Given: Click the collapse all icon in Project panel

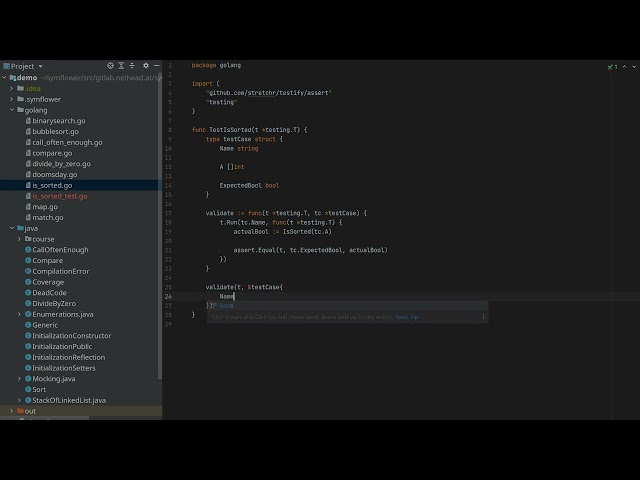Looking at the screenshot, I should pos(132,66).
